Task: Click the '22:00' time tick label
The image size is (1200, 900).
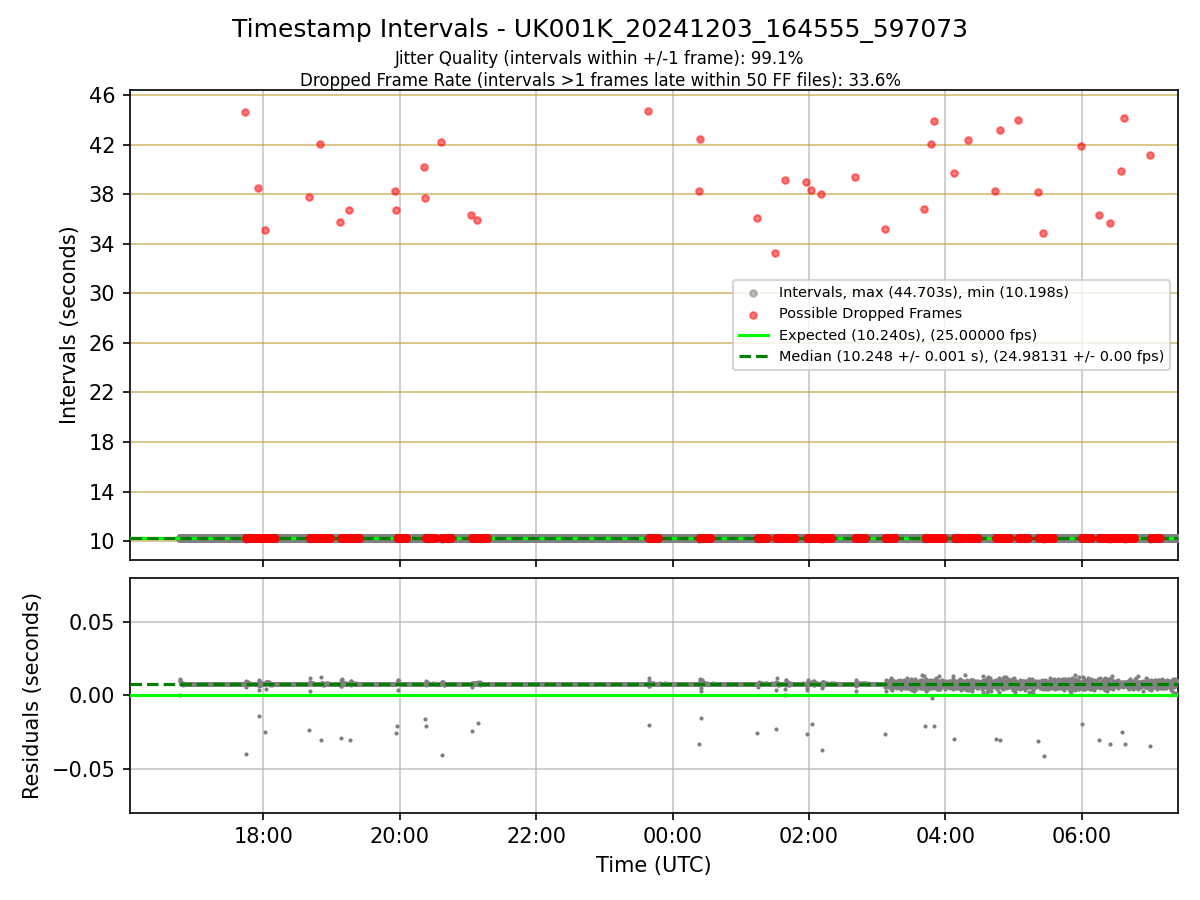Action: pyautogui.click(x=536, y=835)
